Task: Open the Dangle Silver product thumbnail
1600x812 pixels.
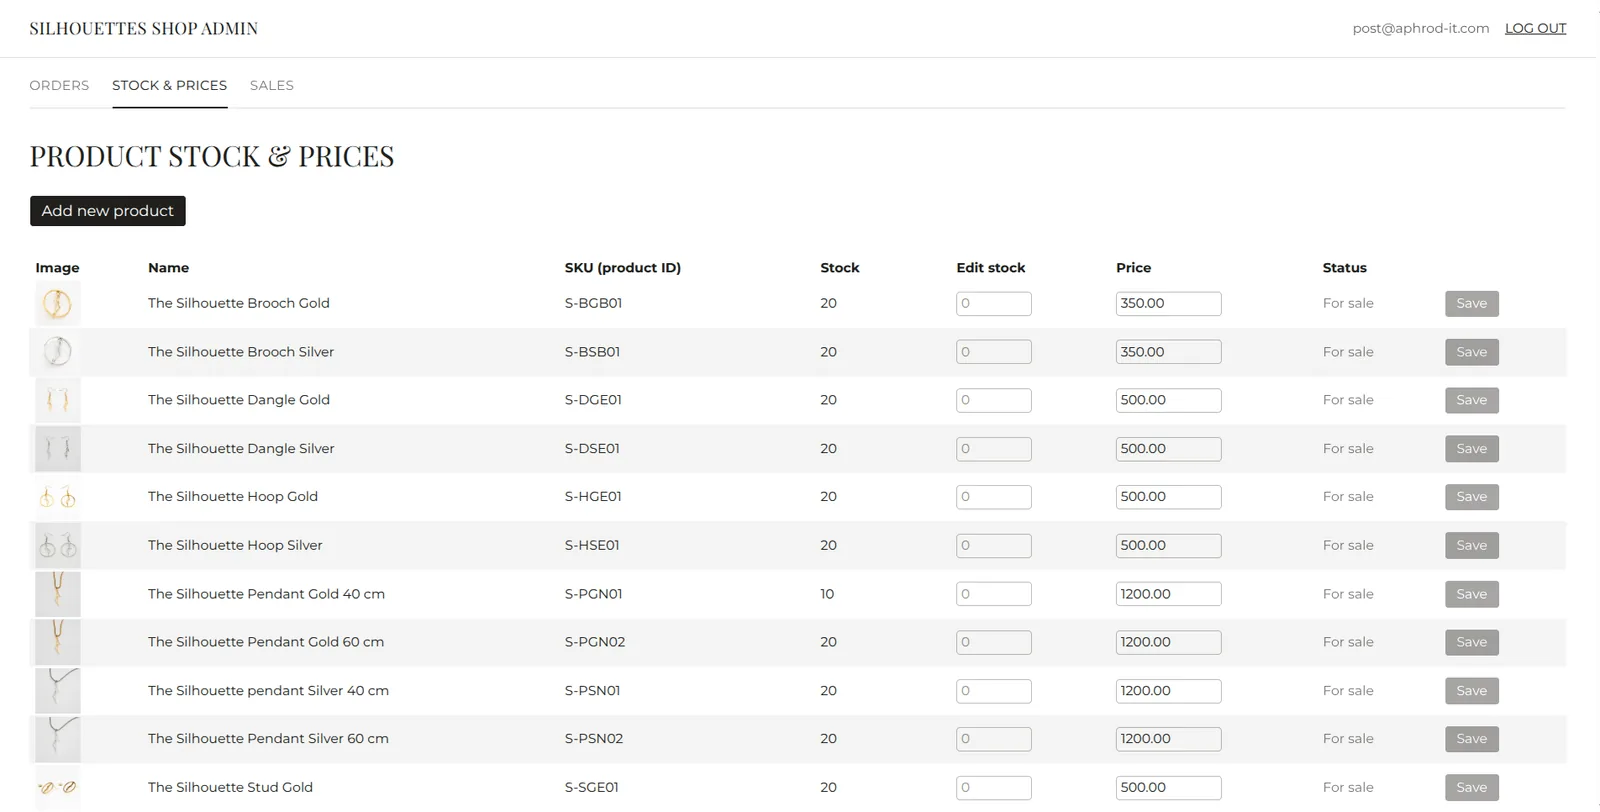Action: 58,449
